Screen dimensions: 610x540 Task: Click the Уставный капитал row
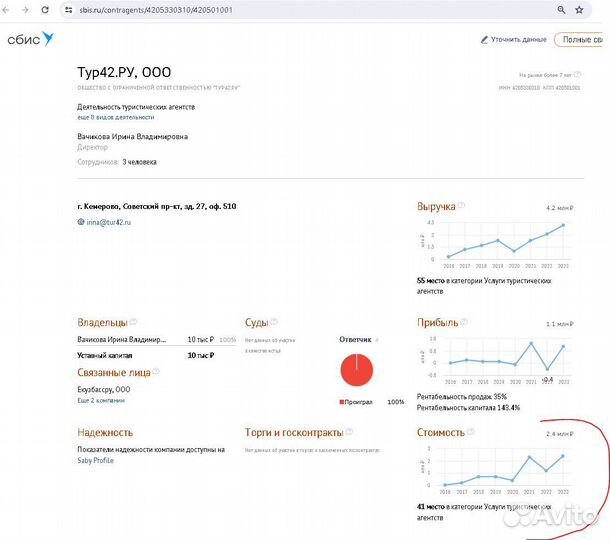pos(146,356)
